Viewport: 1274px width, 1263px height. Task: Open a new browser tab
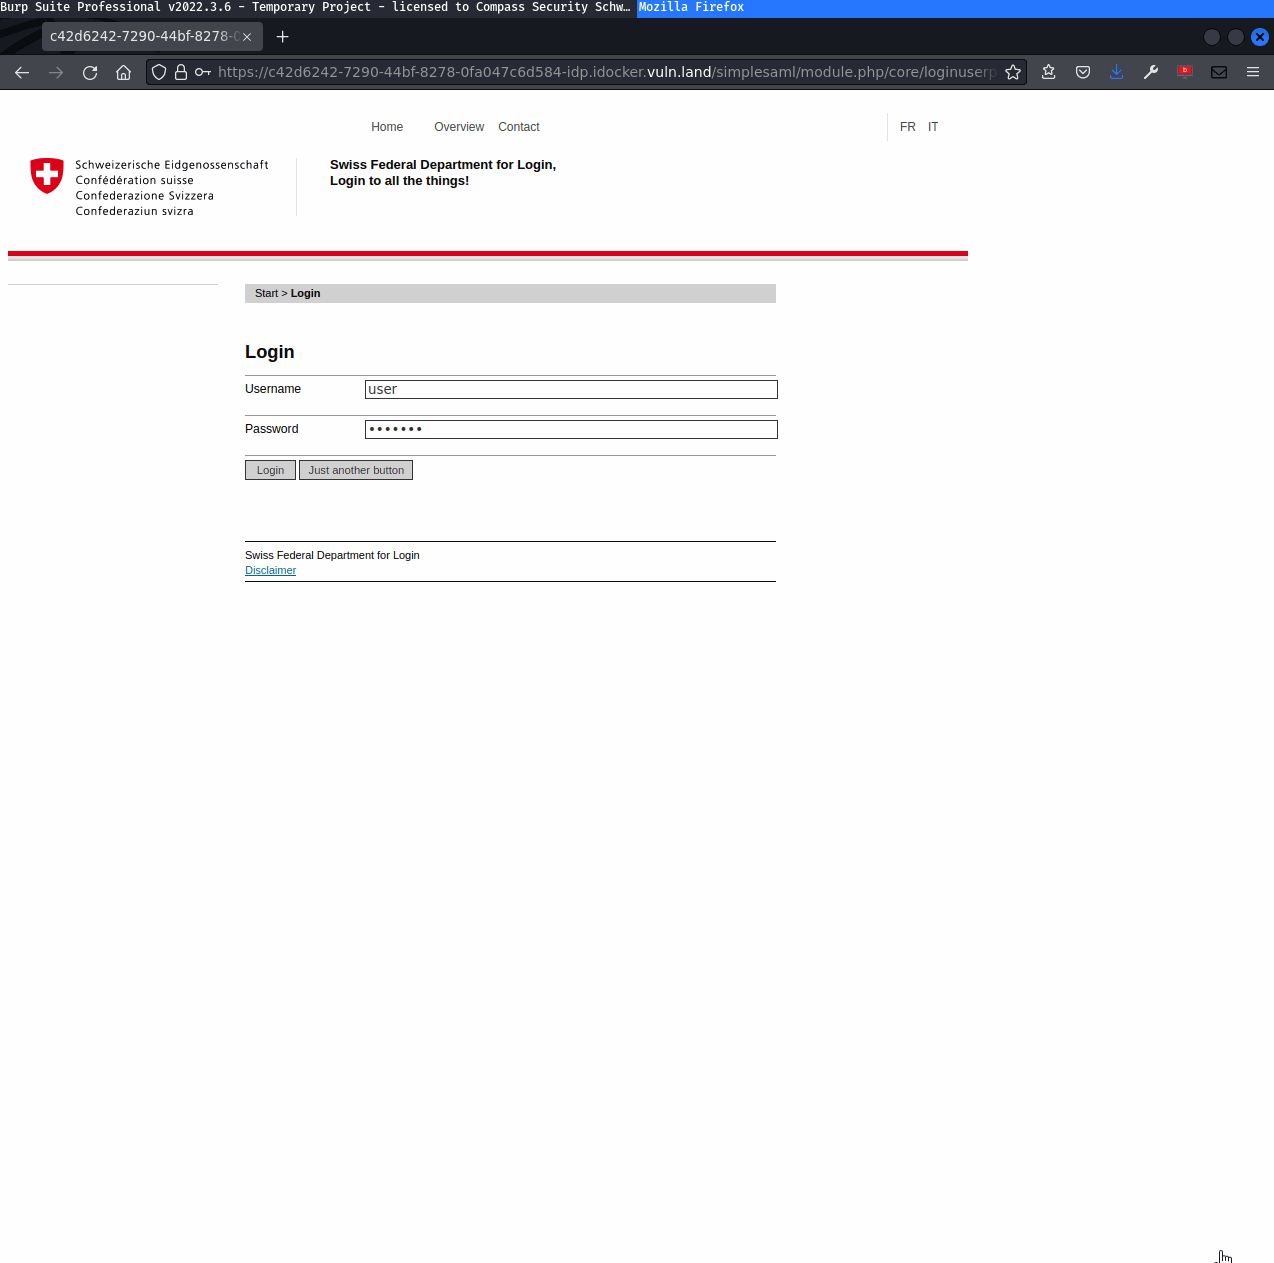(282, 36)
